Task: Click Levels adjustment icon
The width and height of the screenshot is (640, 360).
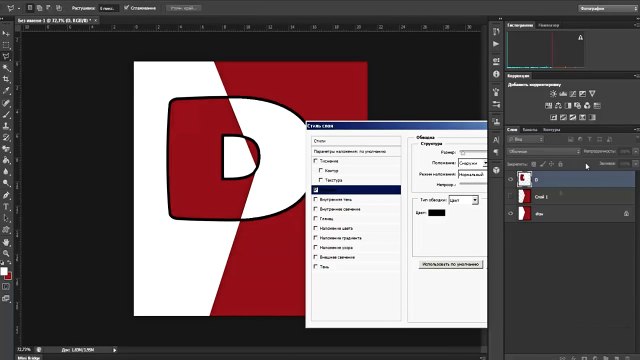Action: [563, 94]
